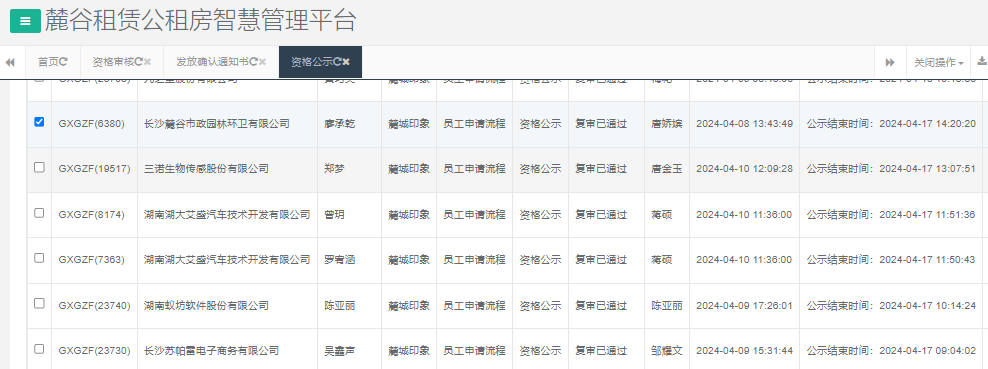Click company 长沙麓谷市政园林环卫有限公司
Image resolution: width=988 pixels, height=369 pixels.
[x=217, y=124]
